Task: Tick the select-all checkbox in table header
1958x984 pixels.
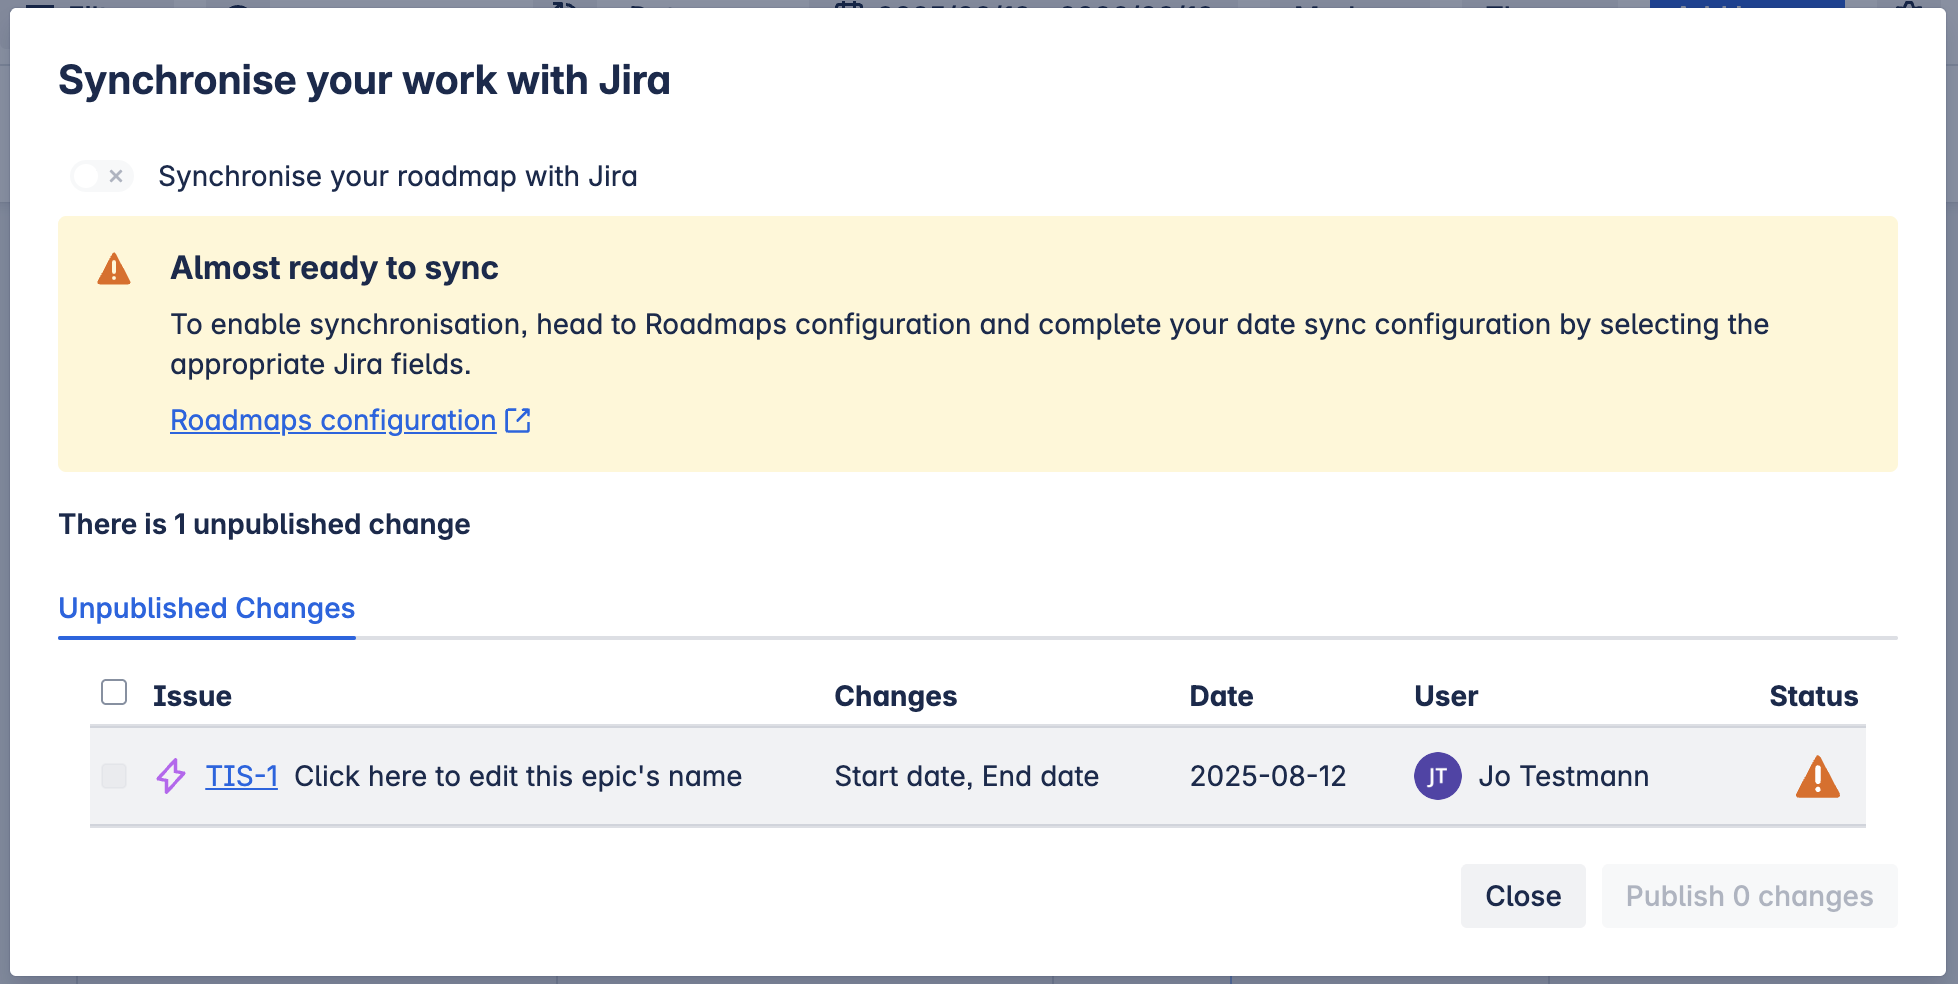Action: point(114,693)
